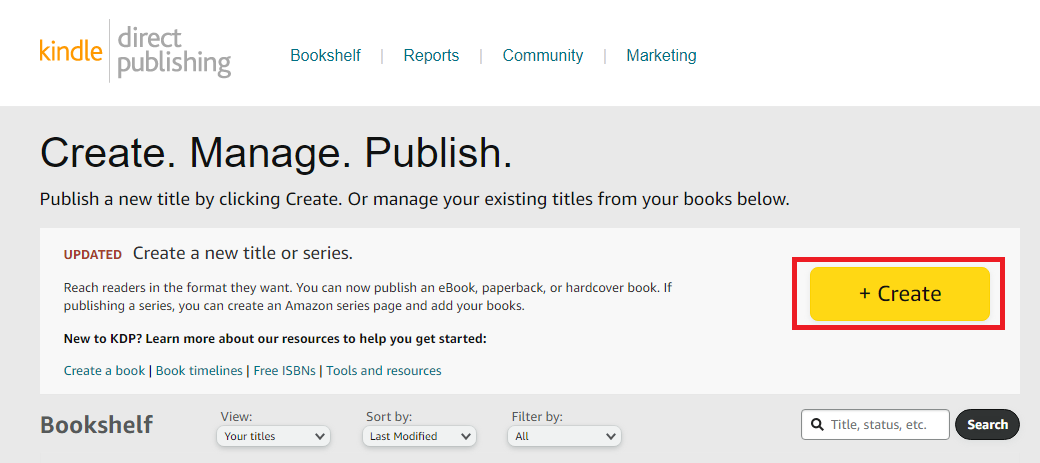Screen dimensions: 1040x463
Task: Click the Bookshelf section heading
Action: point(97,425)
